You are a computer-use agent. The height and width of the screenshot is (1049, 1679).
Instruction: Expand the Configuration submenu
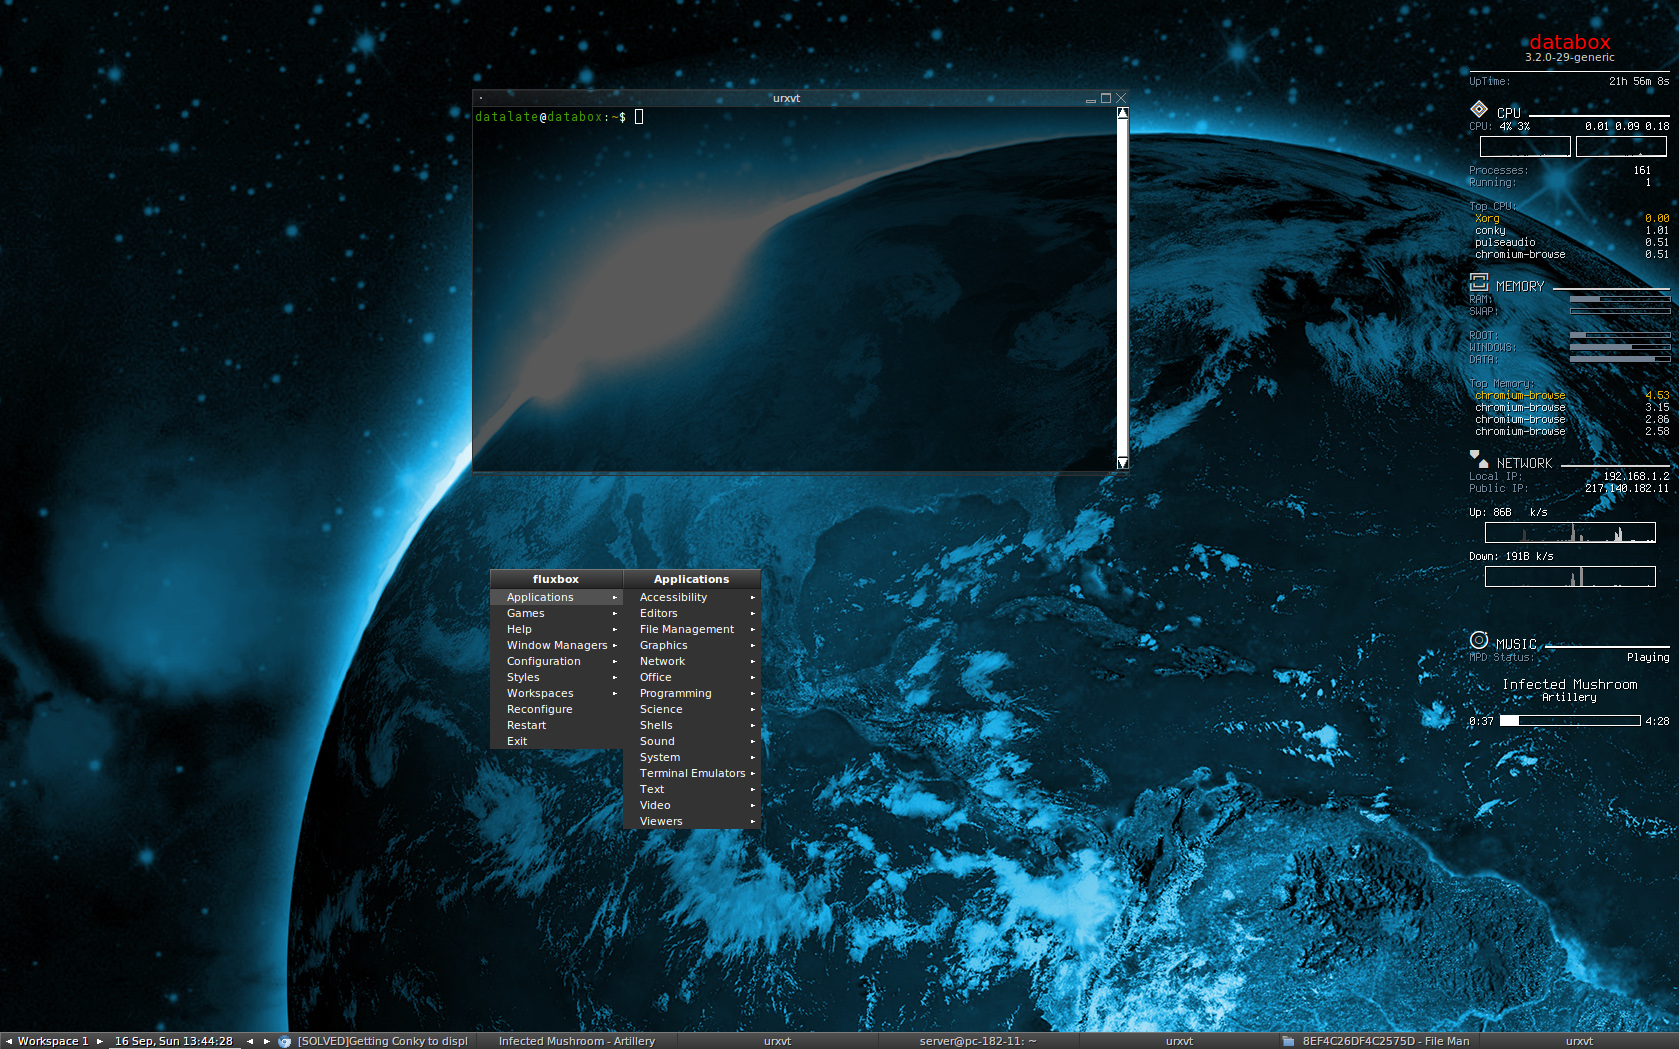click(x=556, y=661)
